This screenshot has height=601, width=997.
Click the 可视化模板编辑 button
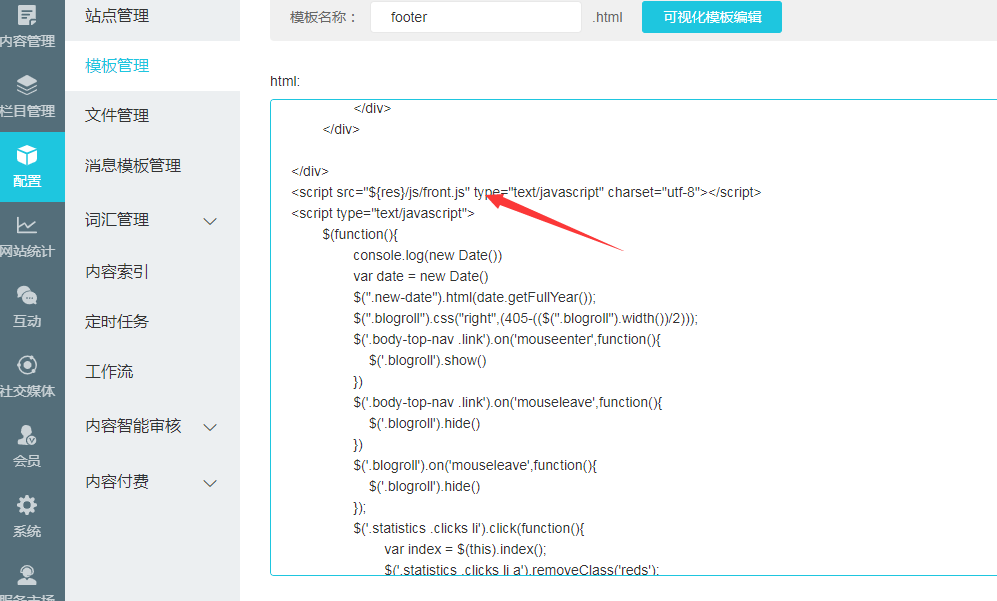tap(712, 17)
